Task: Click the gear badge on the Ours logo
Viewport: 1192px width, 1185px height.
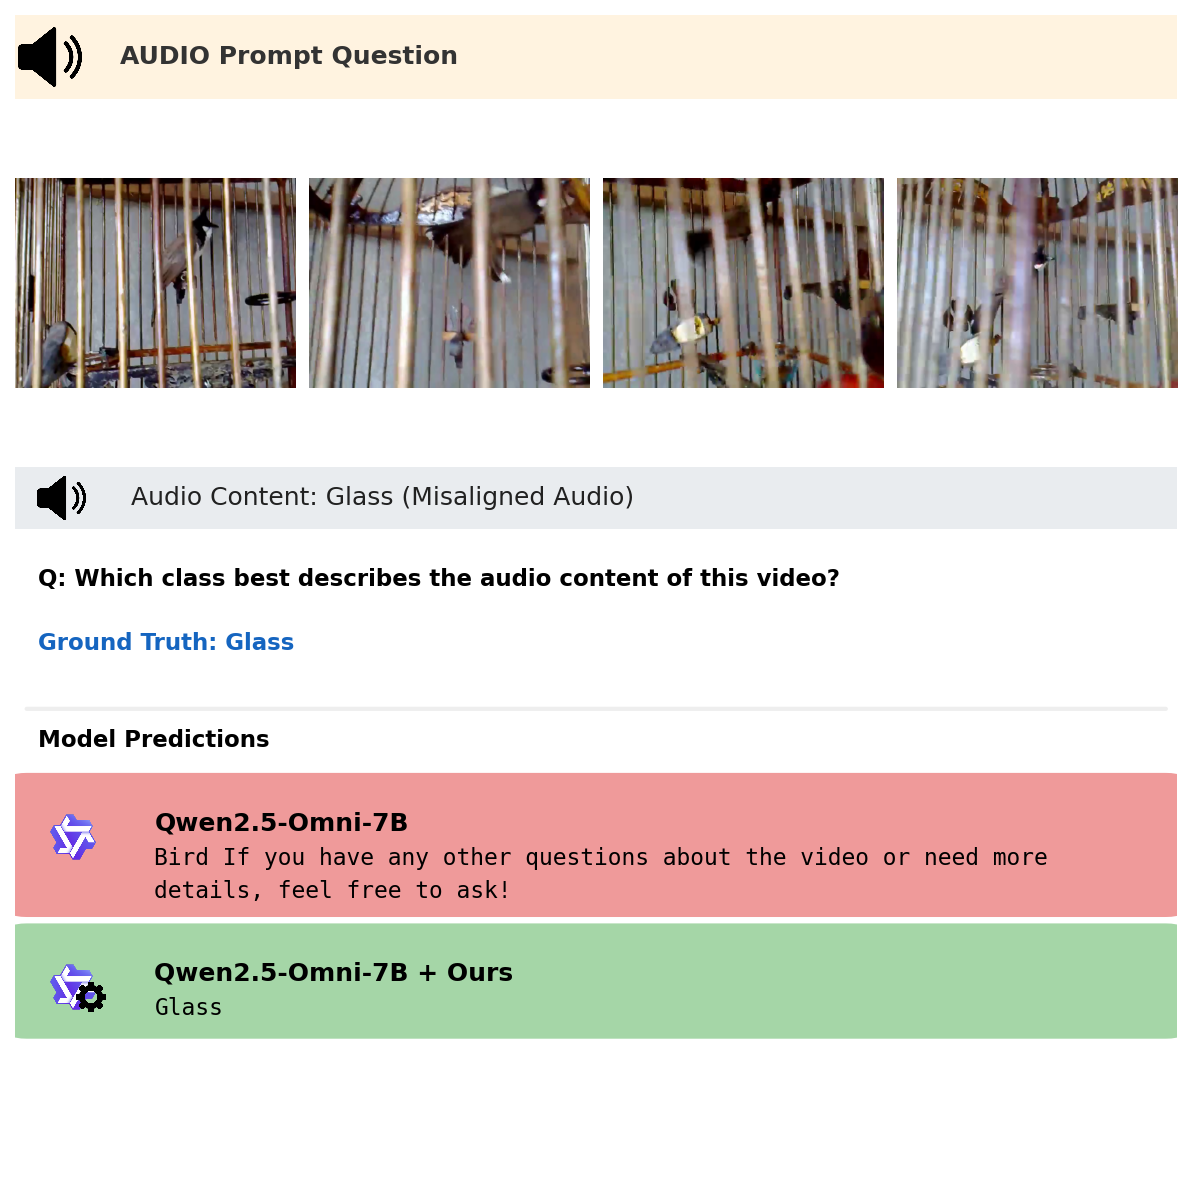Action: [91, 997]
